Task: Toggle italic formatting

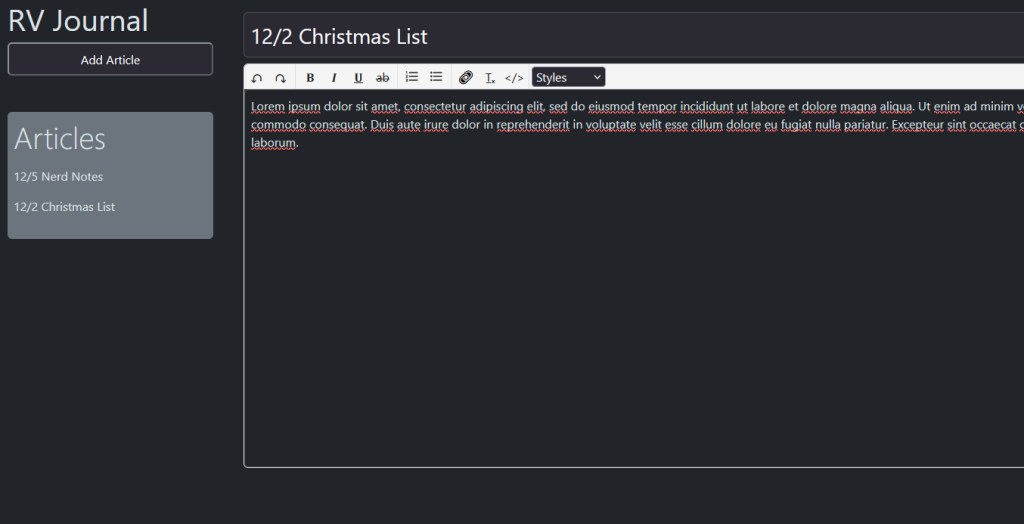Action: point(334,78)
